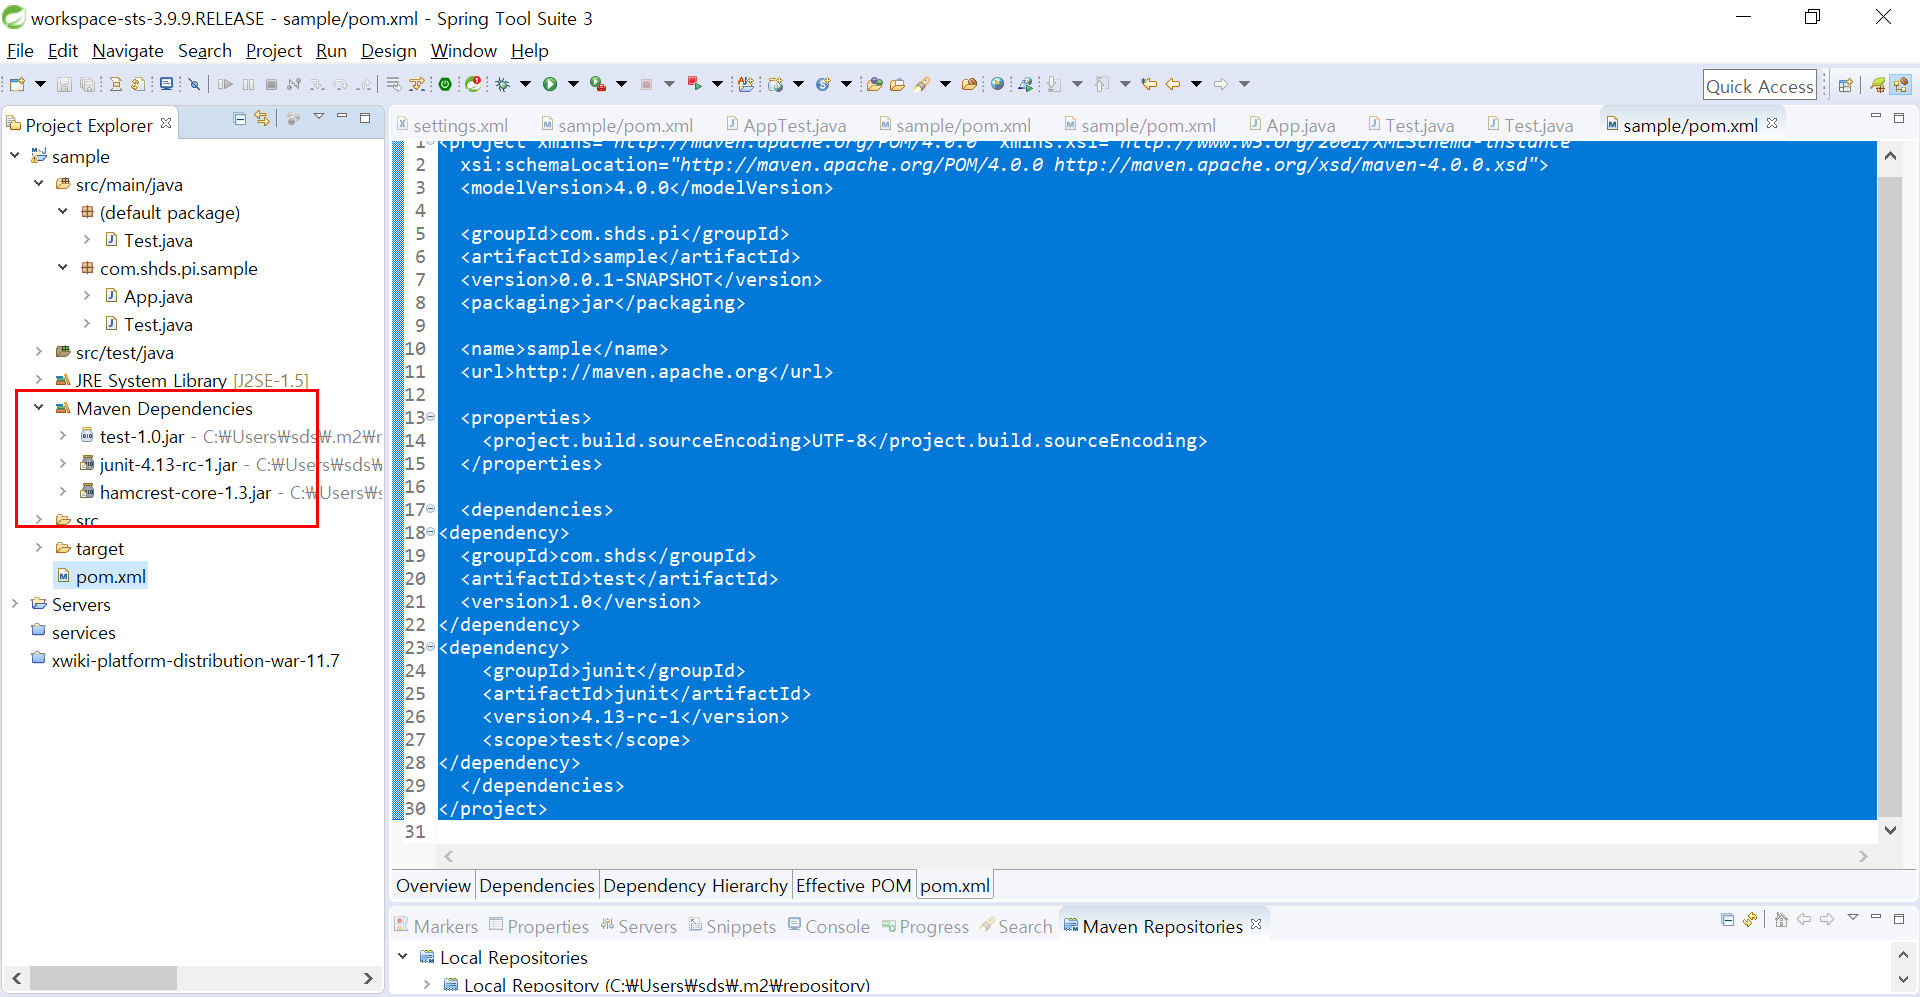Open the web browser globe icon

coord(998,84)
